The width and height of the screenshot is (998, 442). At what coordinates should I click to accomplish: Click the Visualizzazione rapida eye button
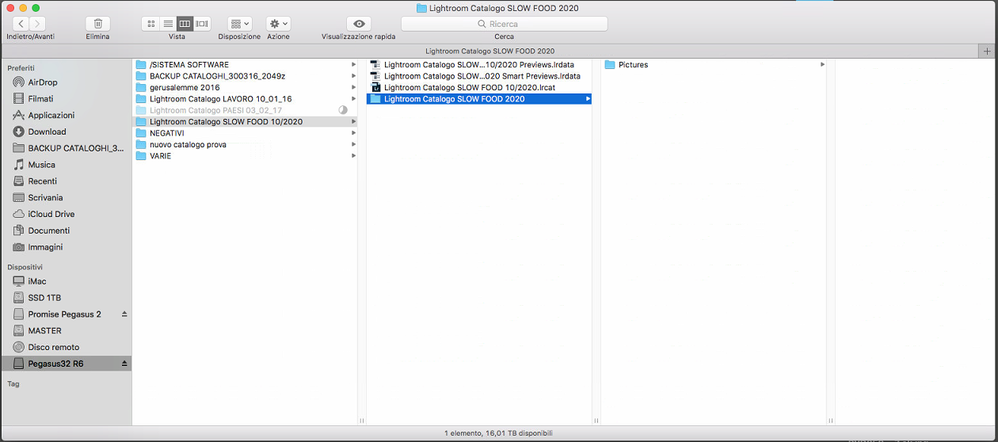click(x=359, y=24)
